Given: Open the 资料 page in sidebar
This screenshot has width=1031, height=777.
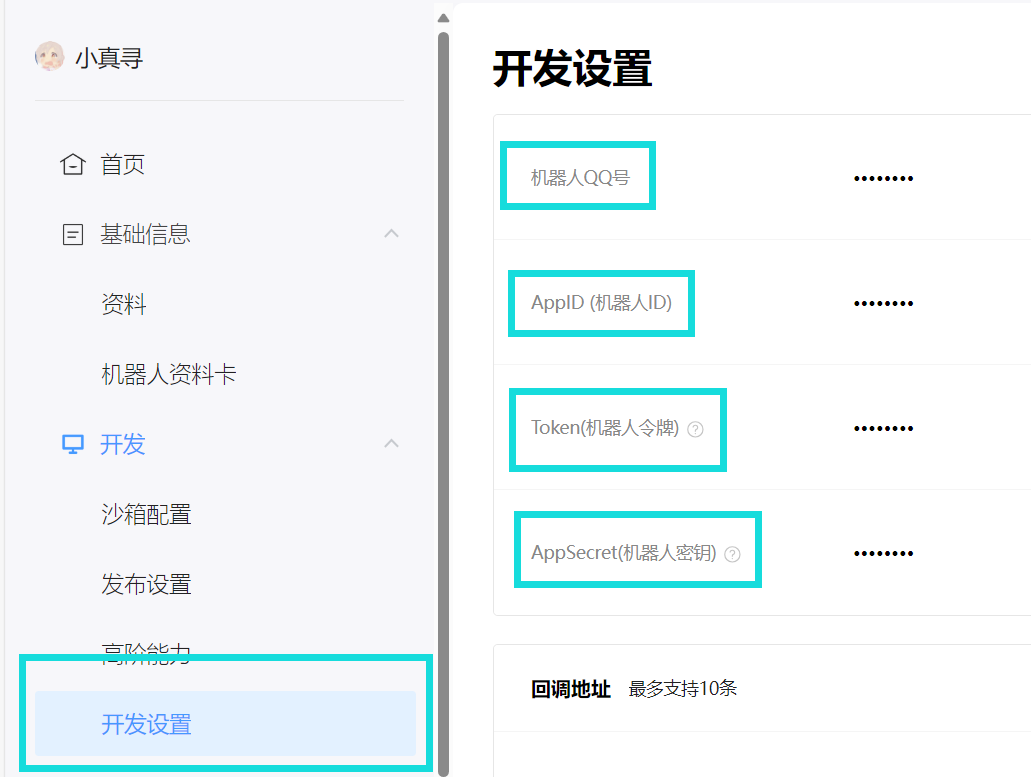Looking at the screenshot, I should (x=124, y=304).
